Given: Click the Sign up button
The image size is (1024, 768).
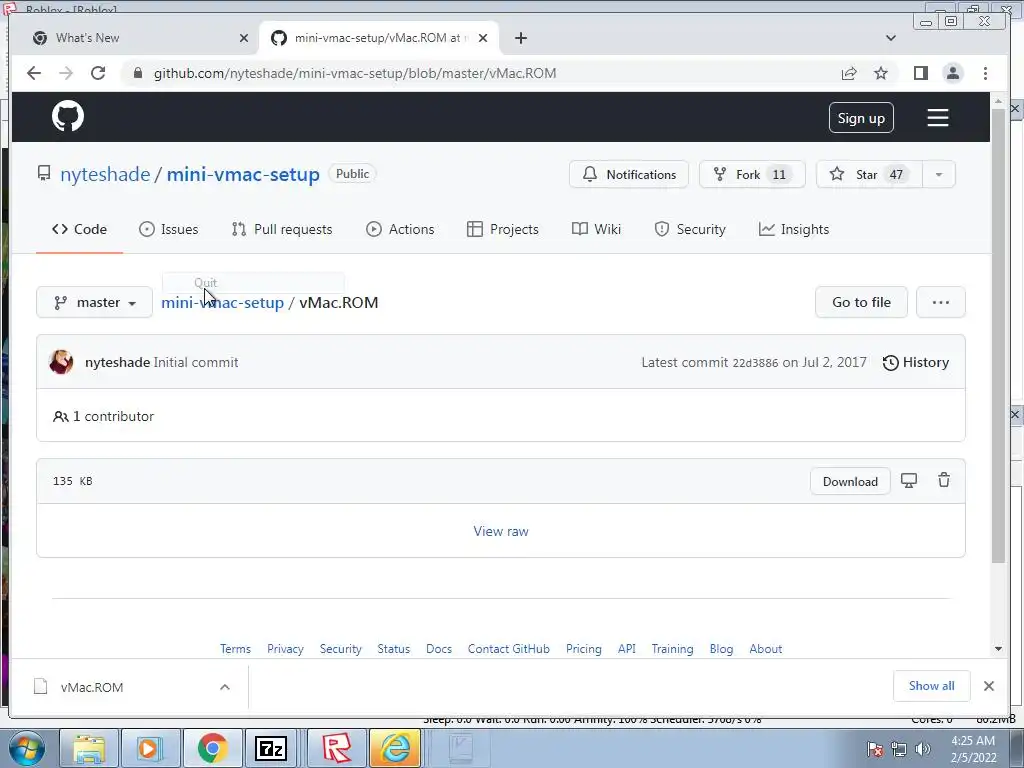Looking at the screenshot, I should [861, 118].
